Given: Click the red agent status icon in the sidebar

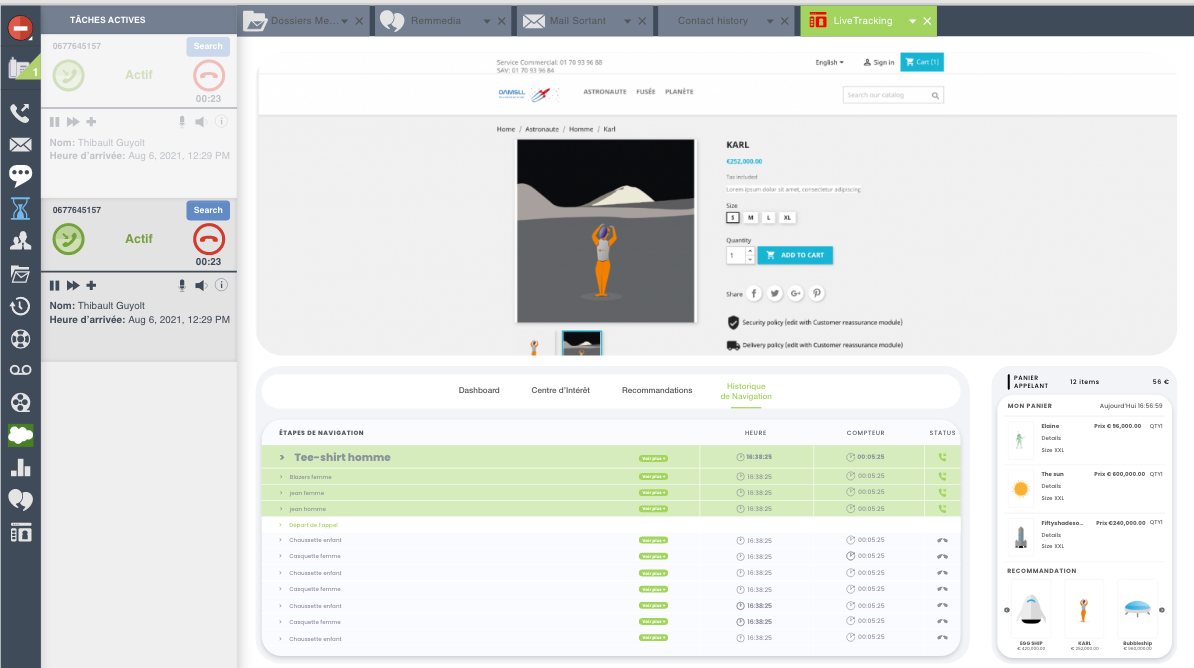Looking at the screenshot, I should pyautogui.click(x=21, y=27).
